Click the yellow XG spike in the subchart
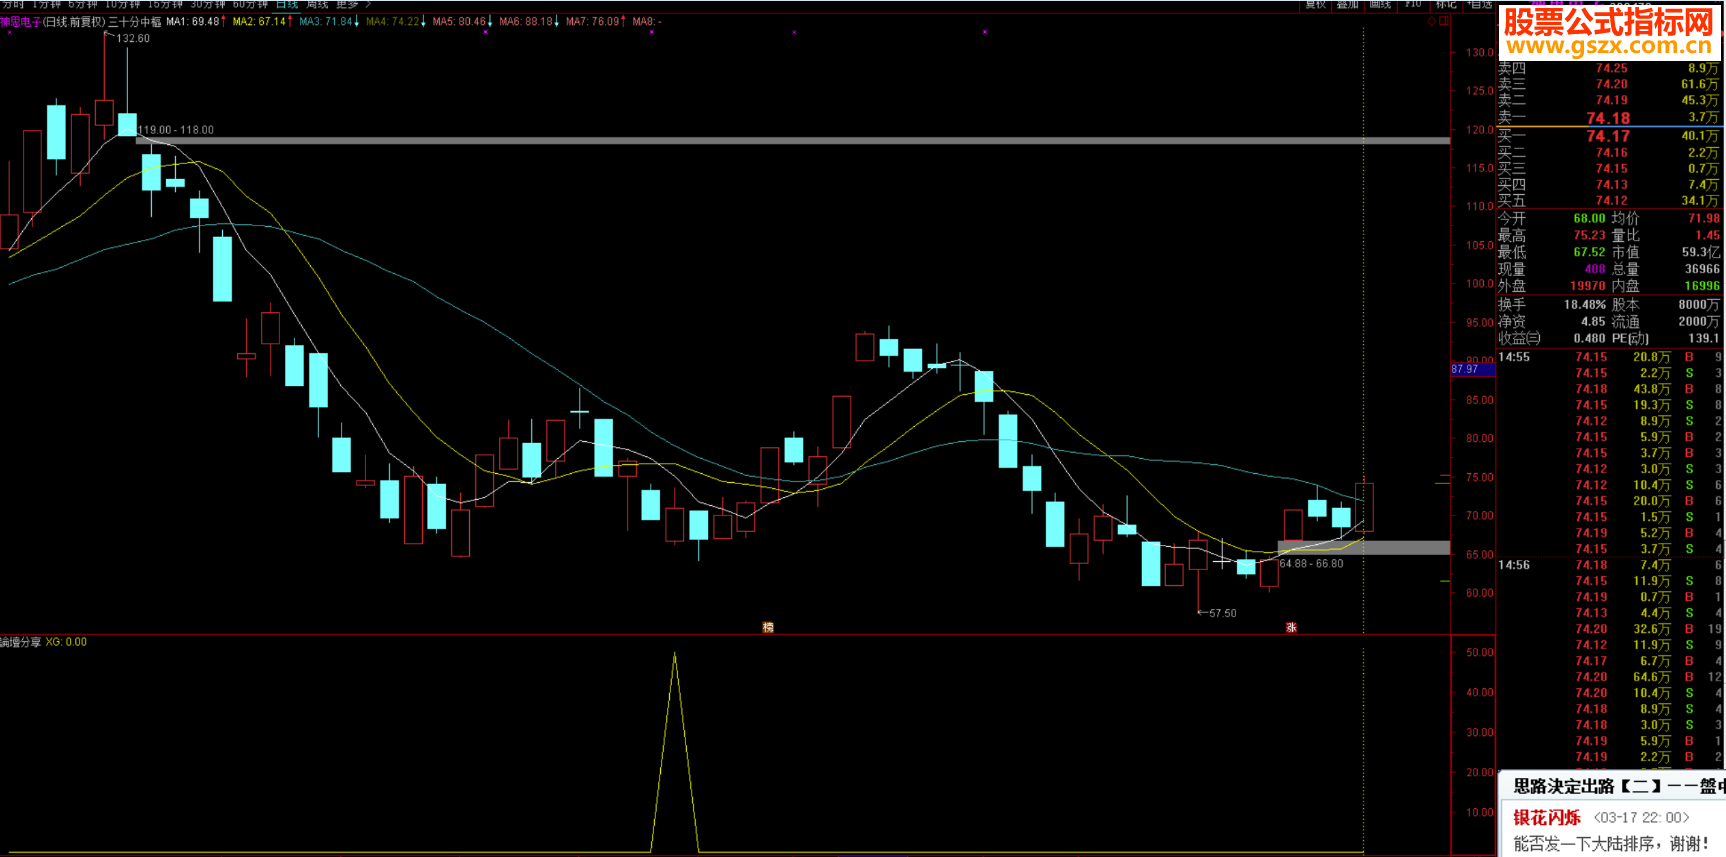The height and width of the screenshot is (857, 1726). (x=675, y=750)
